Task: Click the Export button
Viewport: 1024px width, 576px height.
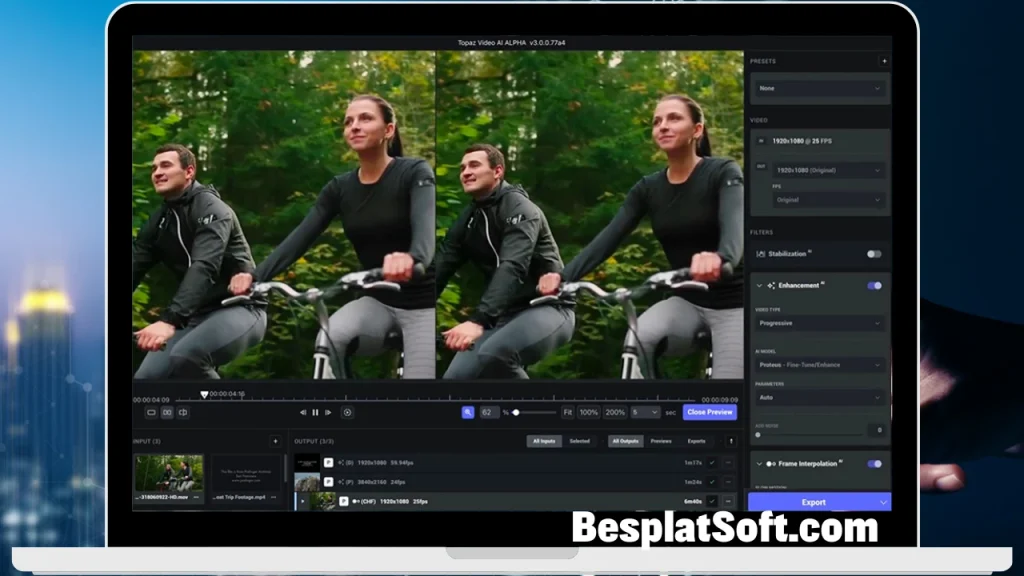Action: coord(814,502)
